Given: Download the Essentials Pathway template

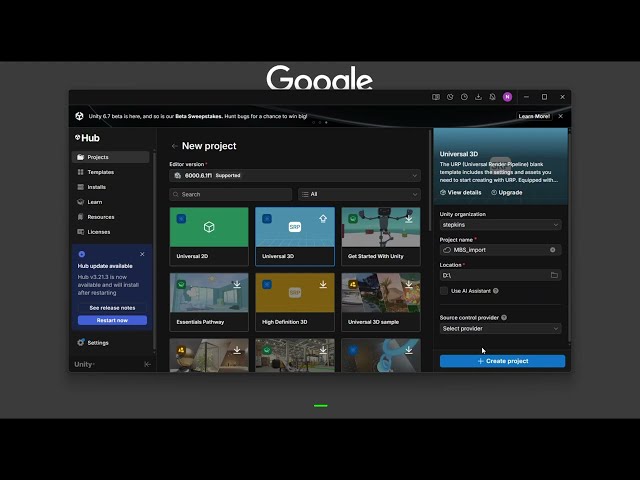Looking at the screenshot, I should (x=237, y=284).
